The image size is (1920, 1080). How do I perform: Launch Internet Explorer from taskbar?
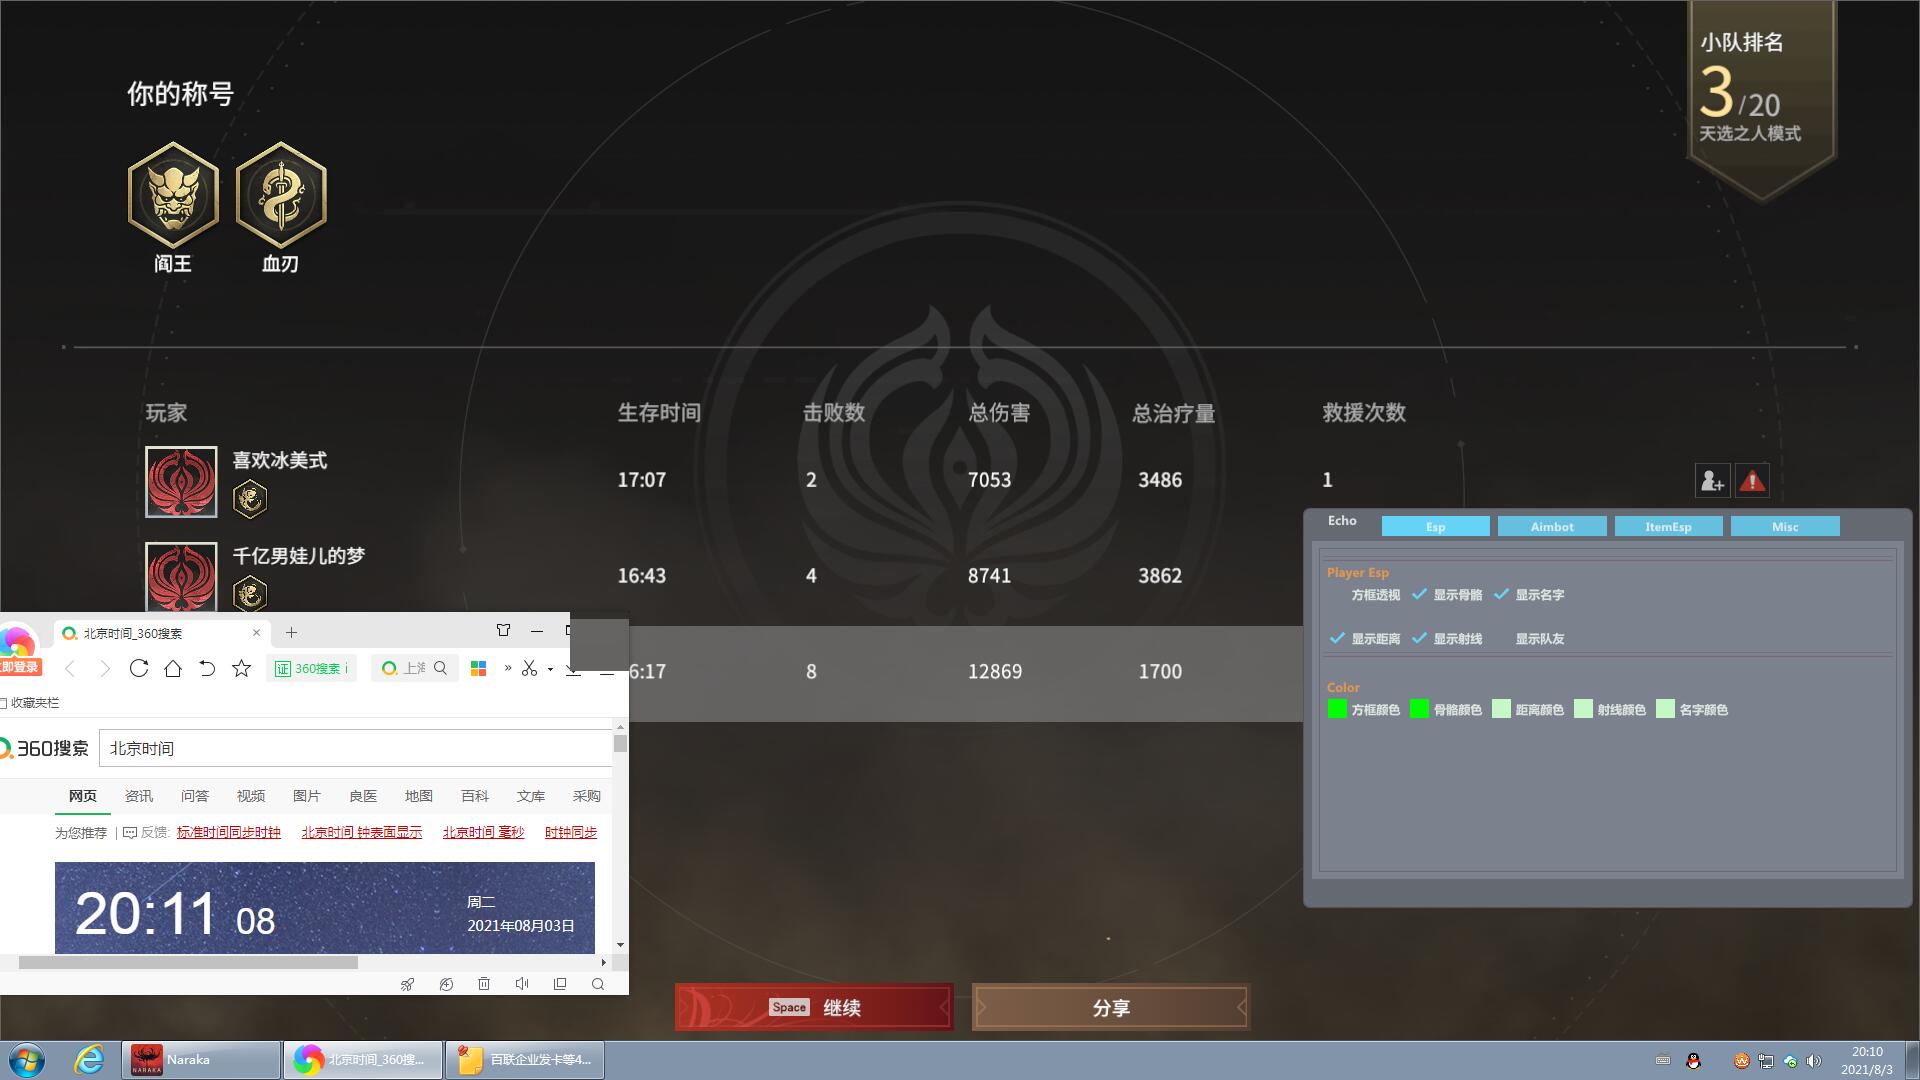pos(90,1060)
